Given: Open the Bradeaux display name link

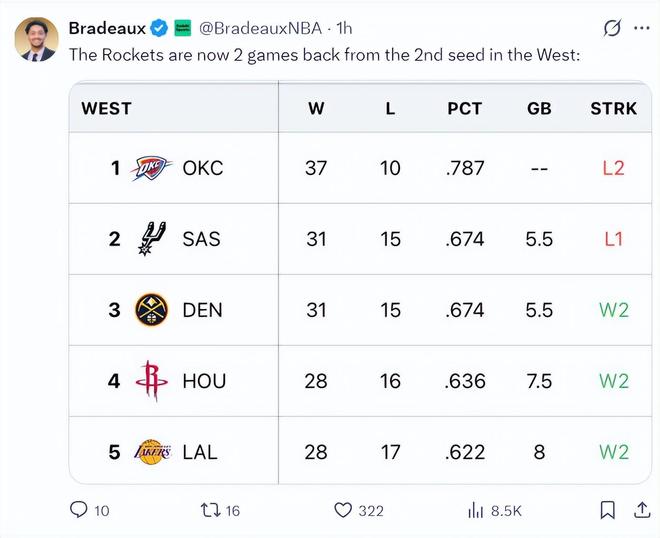Looking at the screenshot, I should click(x=107, y=28).
